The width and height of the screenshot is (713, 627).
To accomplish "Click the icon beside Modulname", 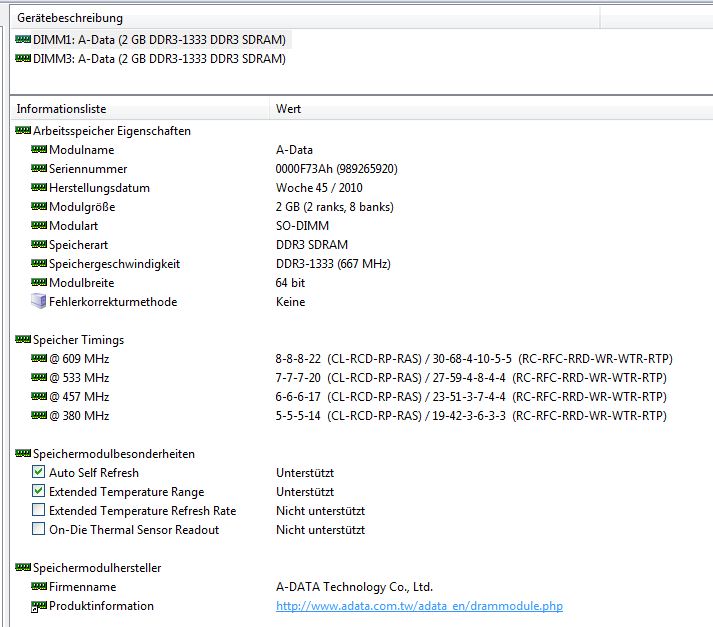I will pos(39,149).
